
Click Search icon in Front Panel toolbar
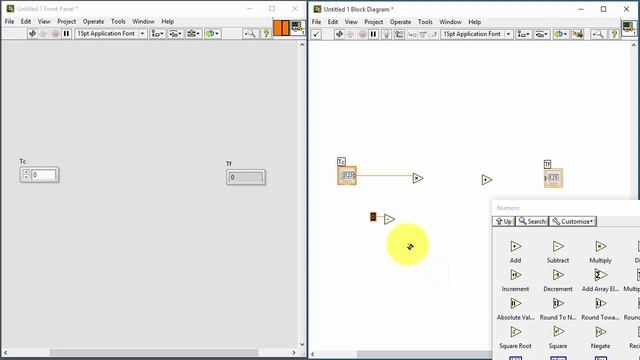point(250,33)
